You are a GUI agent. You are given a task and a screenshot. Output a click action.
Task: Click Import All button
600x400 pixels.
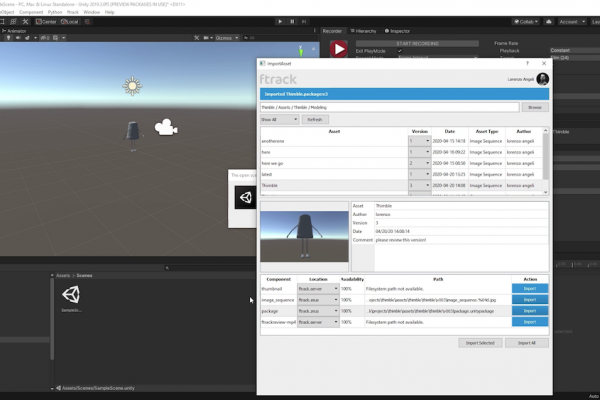coord(527,343)
